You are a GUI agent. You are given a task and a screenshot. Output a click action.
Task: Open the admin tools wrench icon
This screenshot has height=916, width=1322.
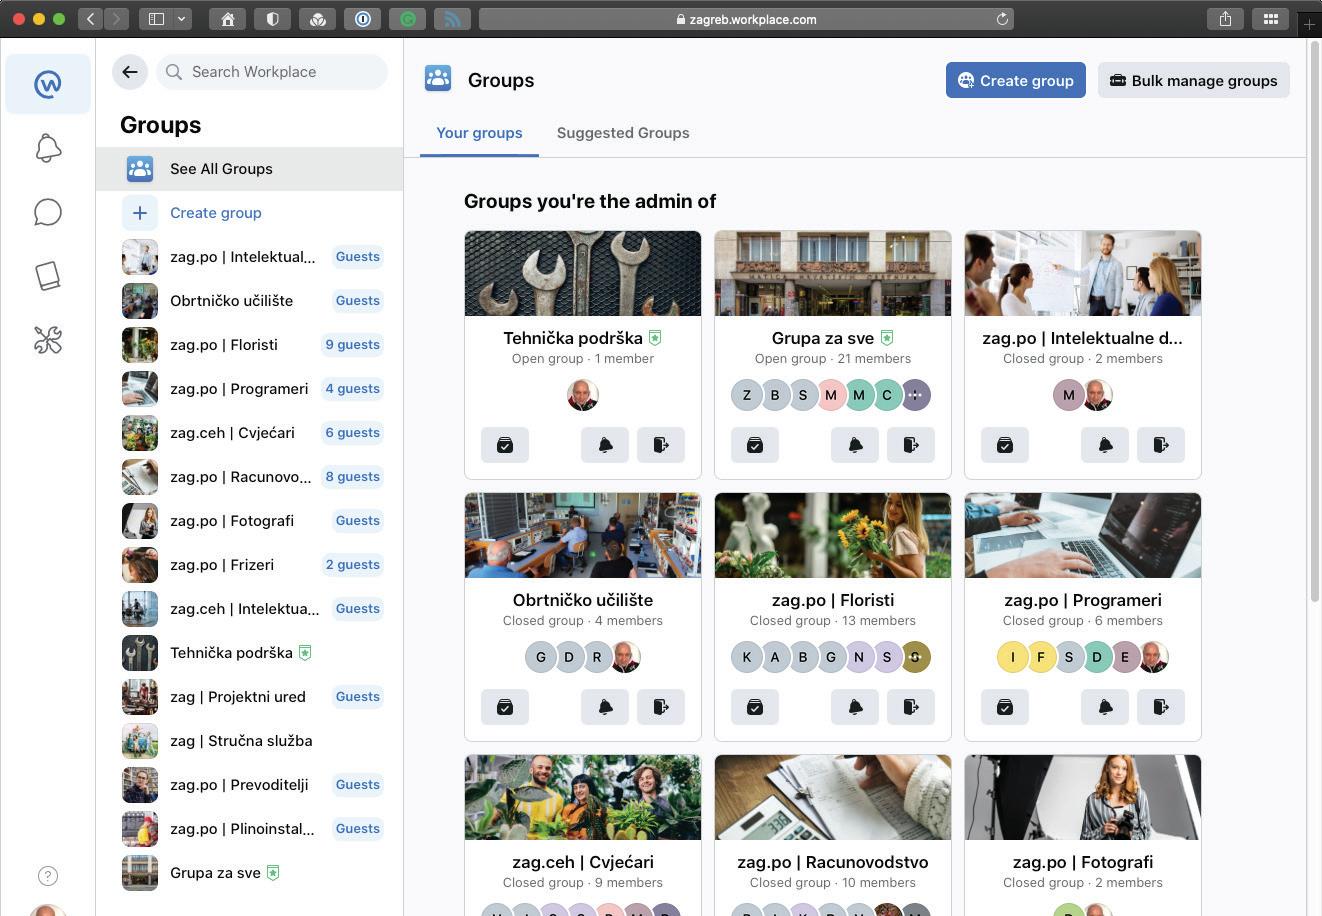coord(48,340)
